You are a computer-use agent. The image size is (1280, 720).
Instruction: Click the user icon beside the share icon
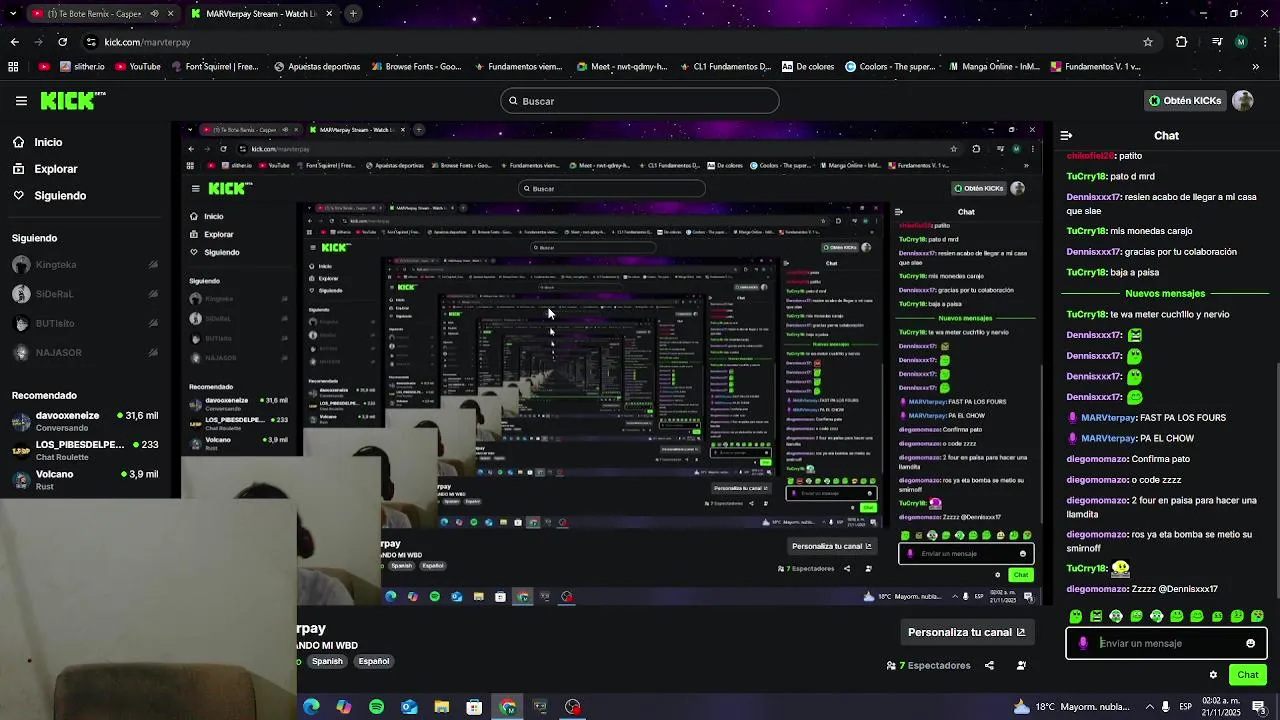point(1021,665)
